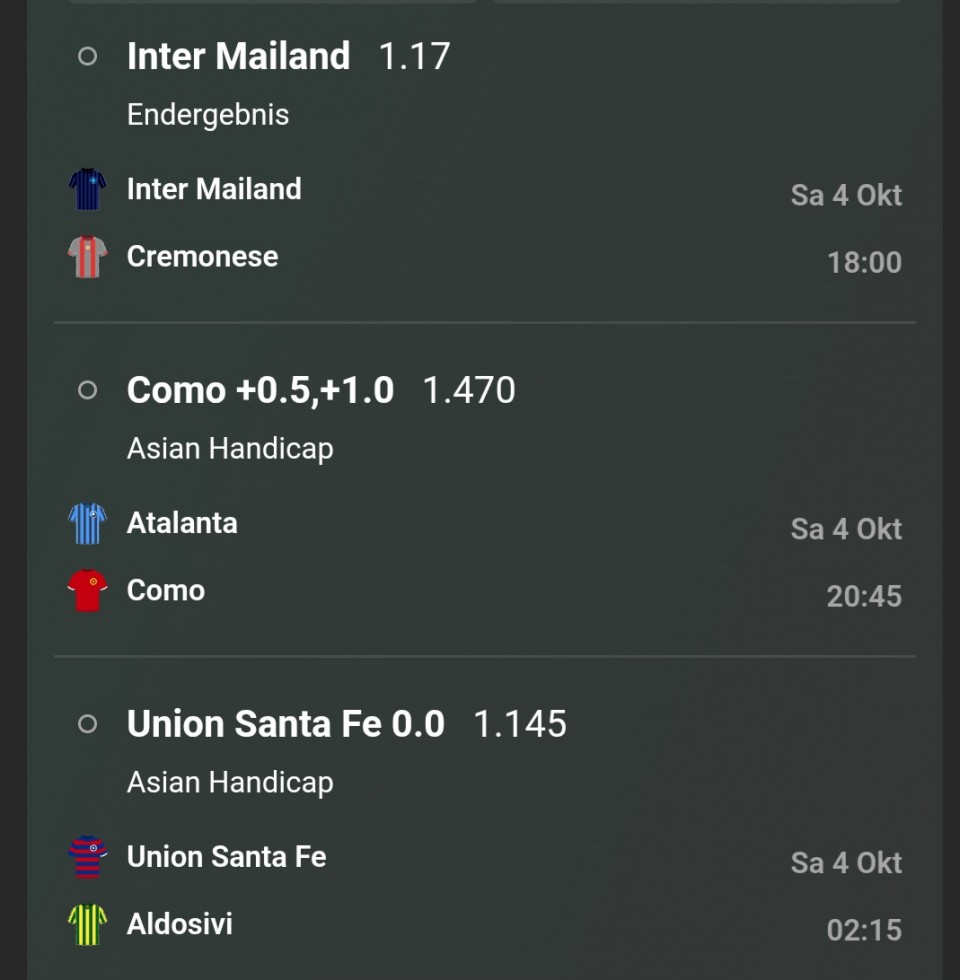Tap the Endergebnis market label

tap(208, 115)
